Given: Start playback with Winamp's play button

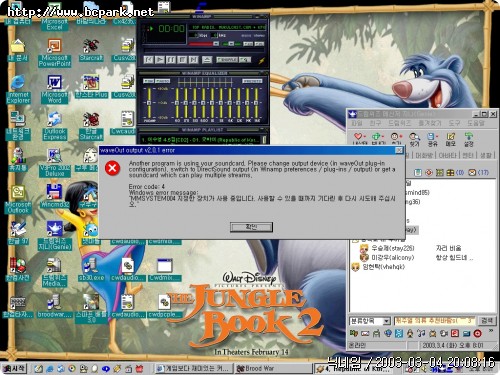Looking at the screenshot, I should 160,60.
